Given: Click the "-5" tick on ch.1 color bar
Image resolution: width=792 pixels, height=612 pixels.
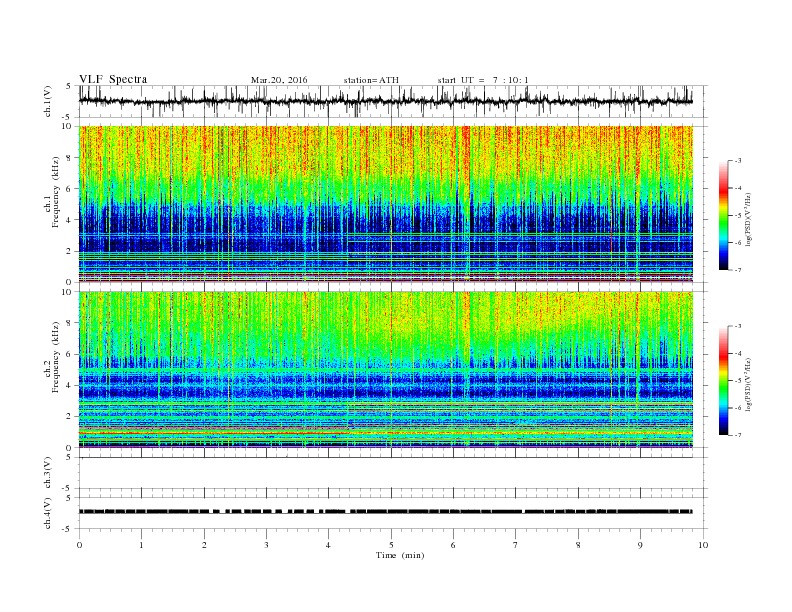Looking at the screenshot, I should tap(738, 216).
